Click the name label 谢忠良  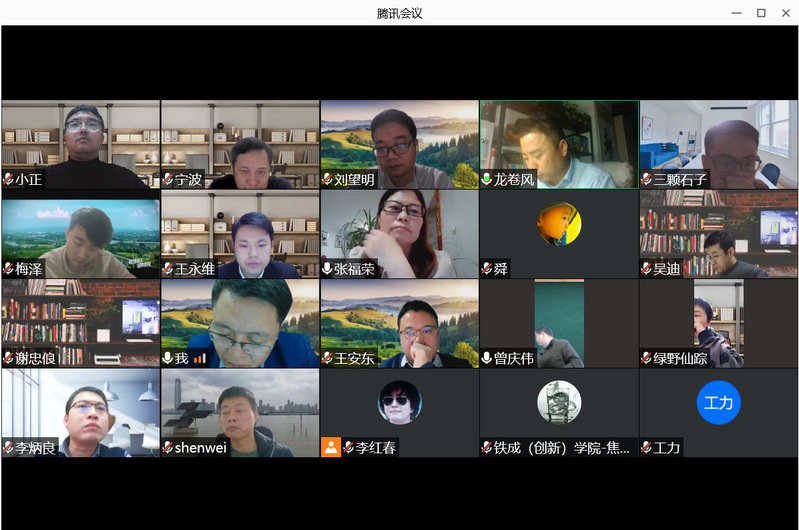tap(35, 358)
